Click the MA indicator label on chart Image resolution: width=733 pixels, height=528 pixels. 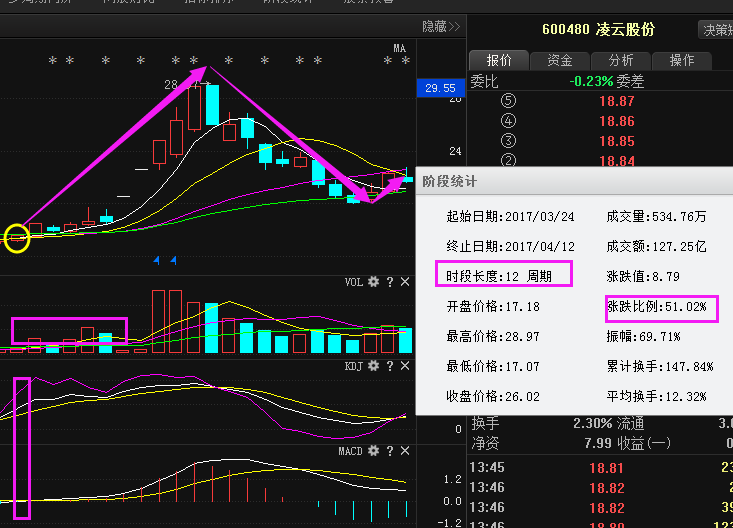[x=400, y=48]
